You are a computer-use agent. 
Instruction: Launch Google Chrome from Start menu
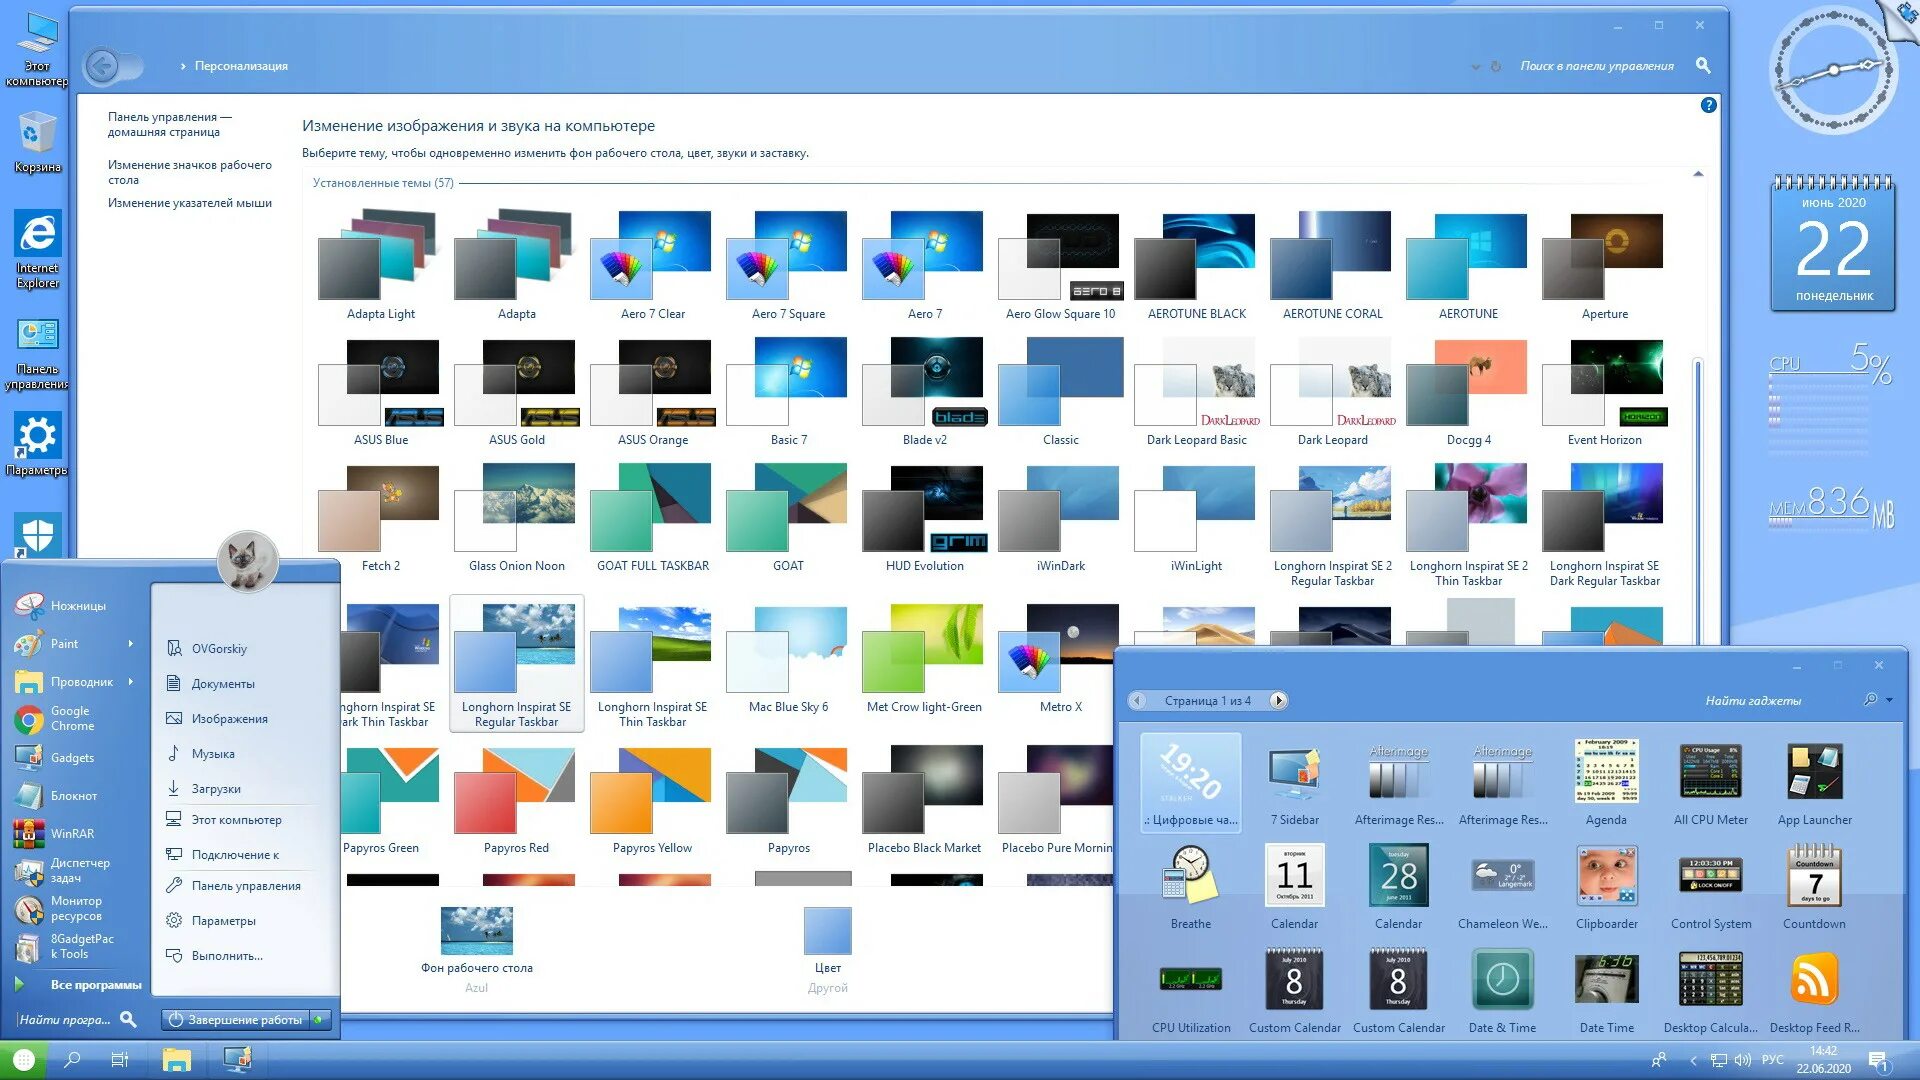70,718
